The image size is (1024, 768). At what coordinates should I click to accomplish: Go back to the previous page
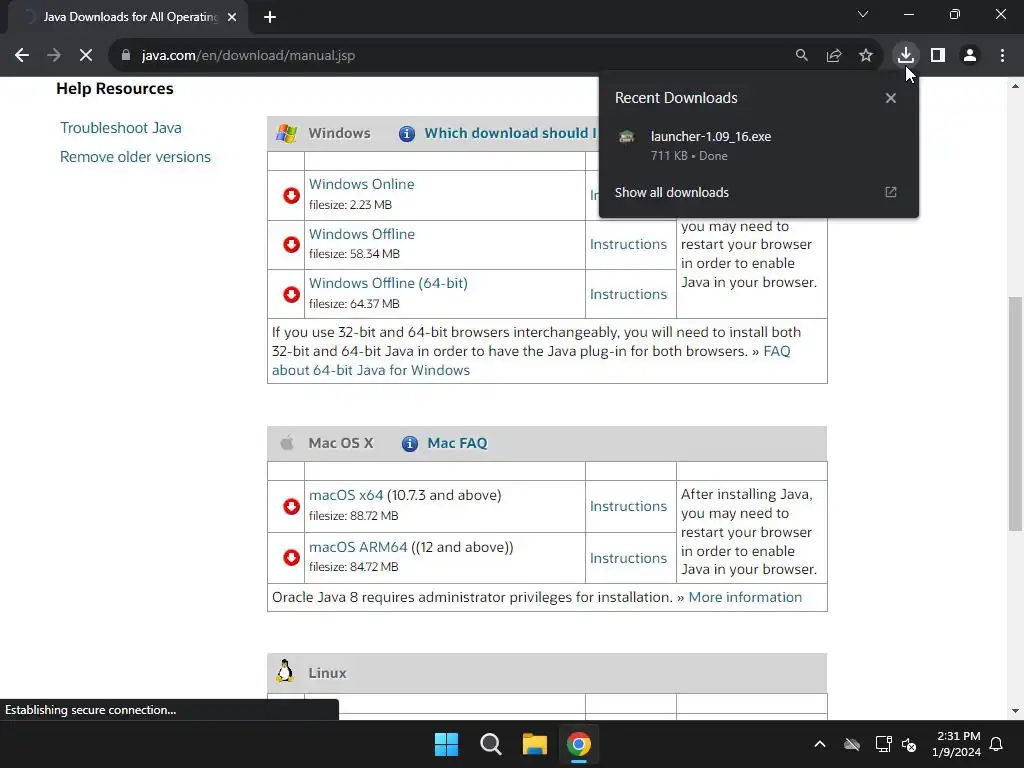(22, 56)
